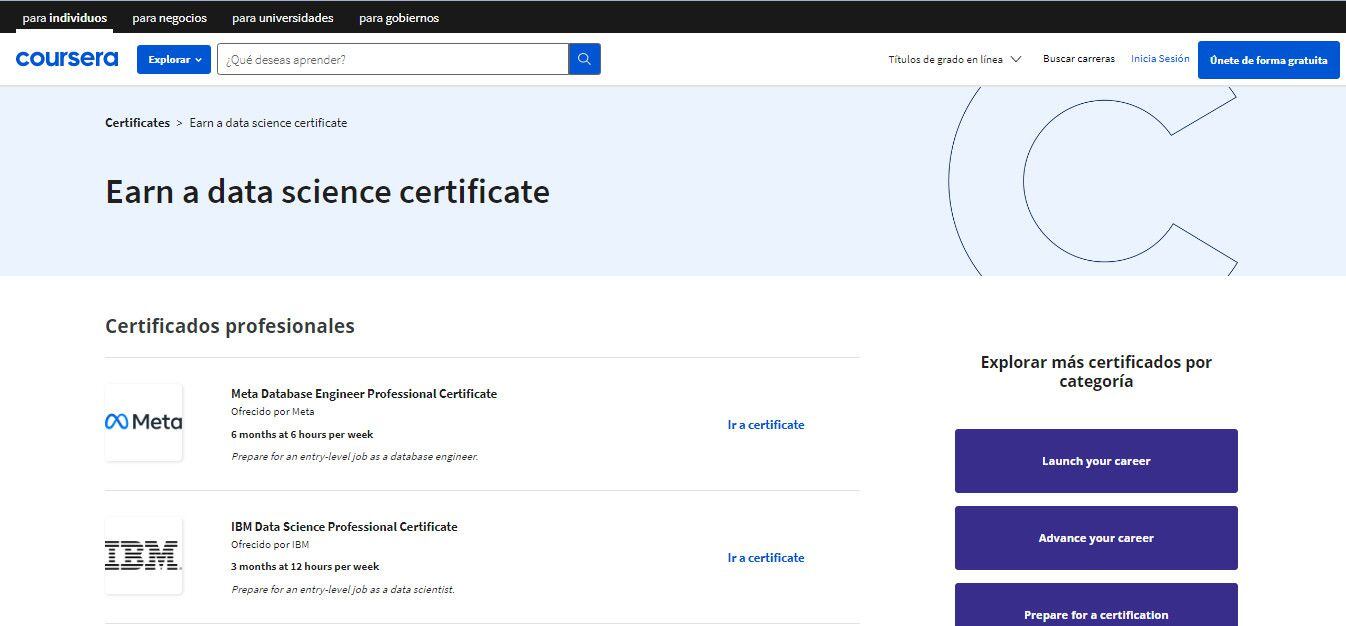Viewport: 1346px width, 626px height.
Task: Go to para gobiernos tab
Action: pyautogui.click(x=399, y=18)
